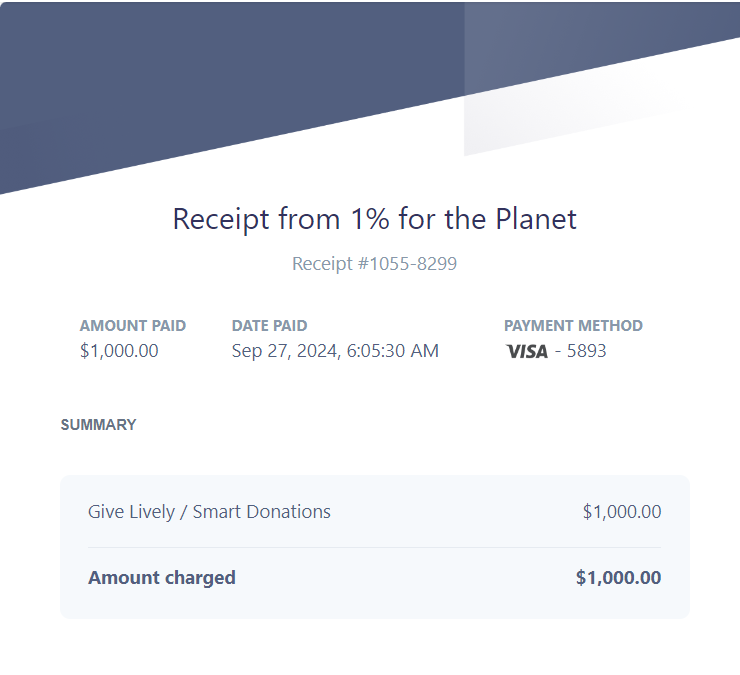Click the Sep 27, 2024 date value

coord(285,351)
